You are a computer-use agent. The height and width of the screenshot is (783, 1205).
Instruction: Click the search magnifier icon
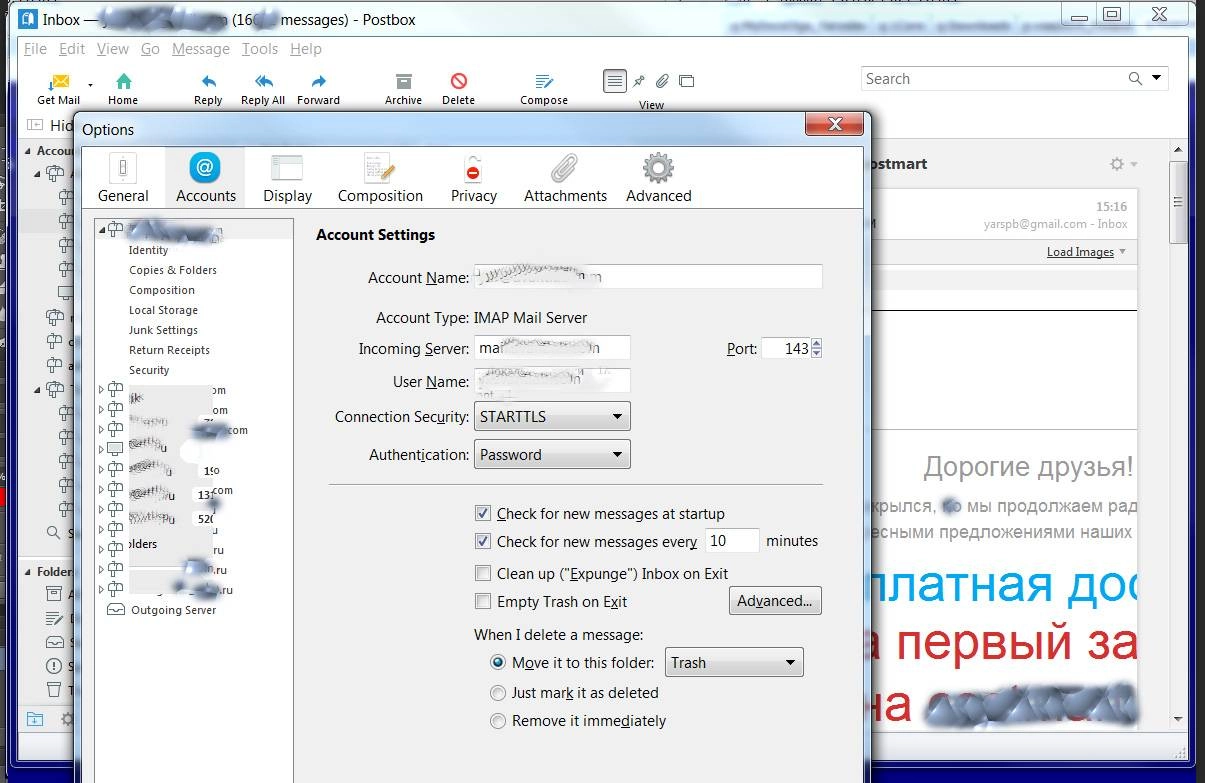[x=1135, y=79]
